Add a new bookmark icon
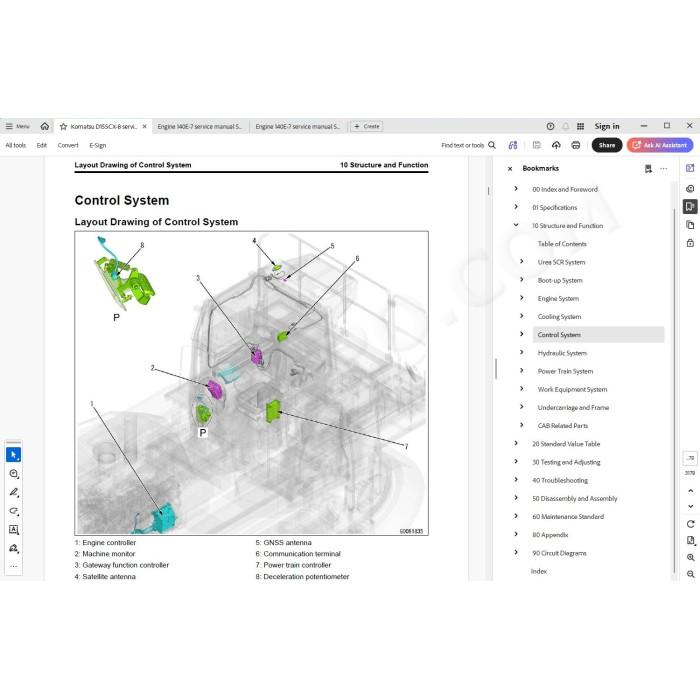Screen dimensions: 700x700 pos(648,168)
